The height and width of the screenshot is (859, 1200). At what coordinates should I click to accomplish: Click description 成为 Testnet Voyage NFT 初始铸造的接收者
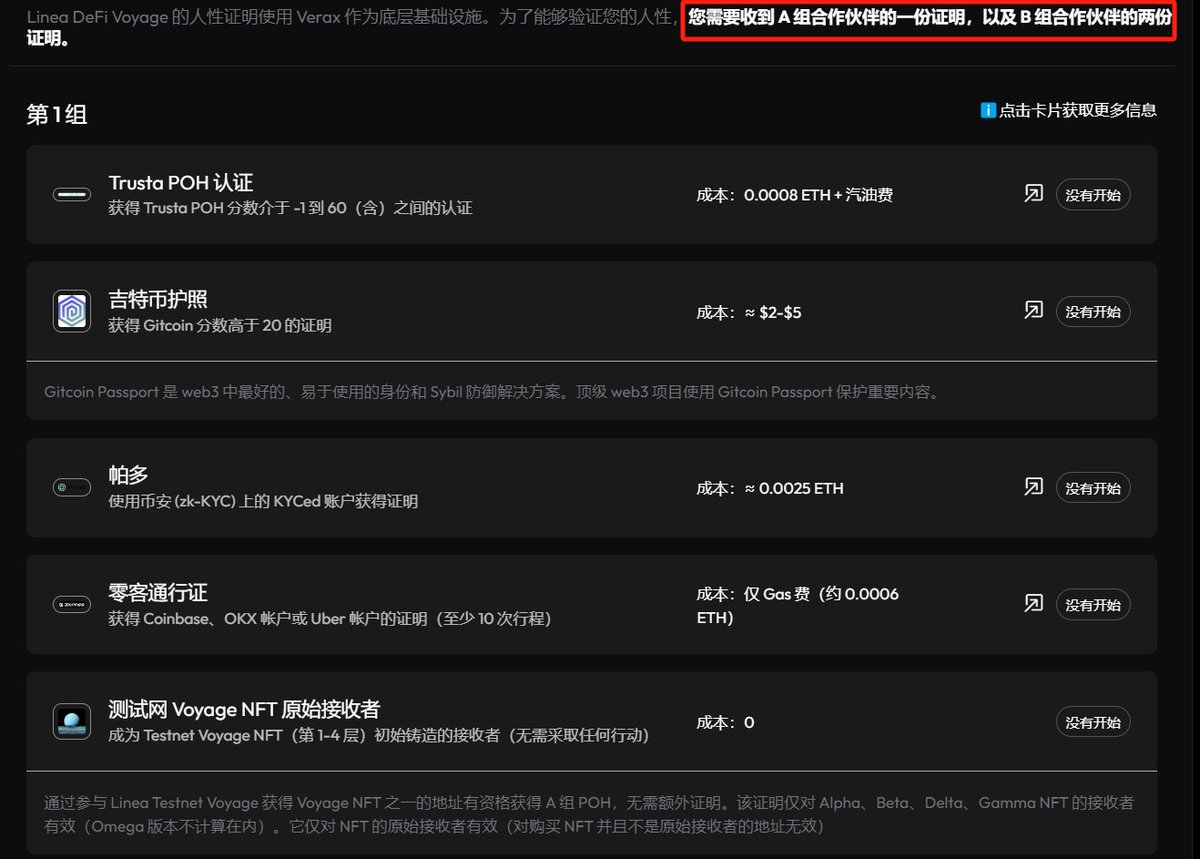click(379, 735)
